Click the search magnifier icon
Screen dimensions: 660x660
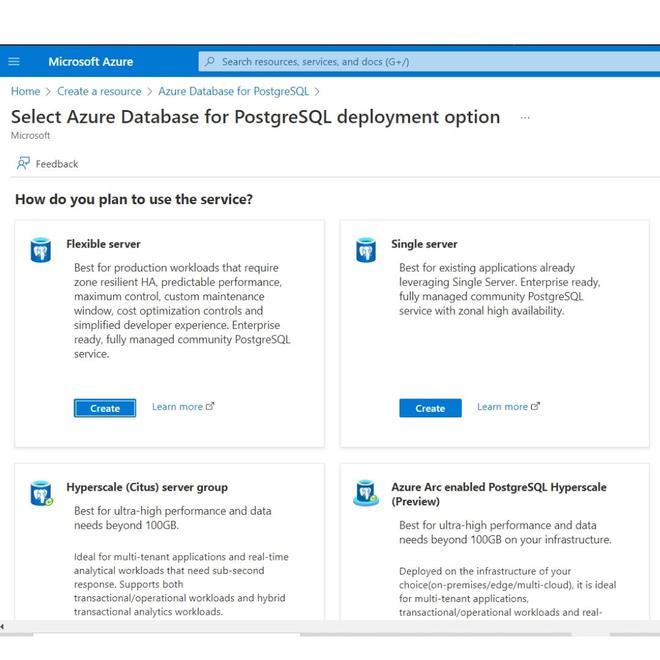tap(210, 62)
